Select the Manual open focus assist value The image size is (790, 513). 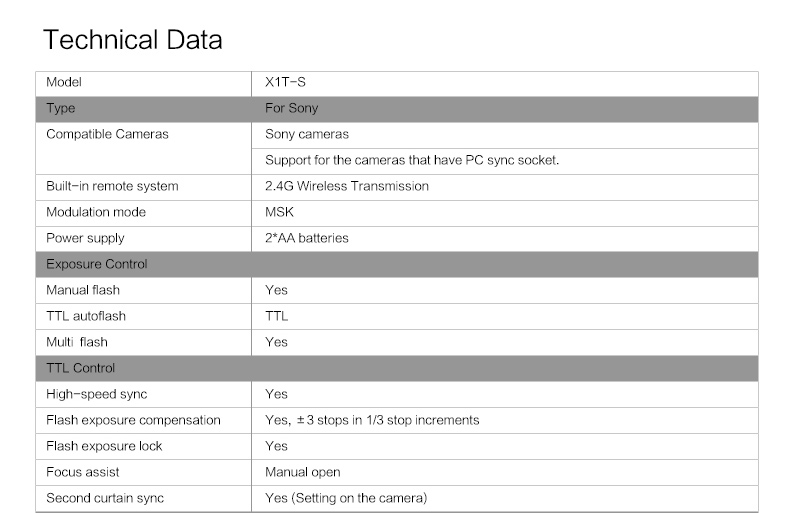302,472
